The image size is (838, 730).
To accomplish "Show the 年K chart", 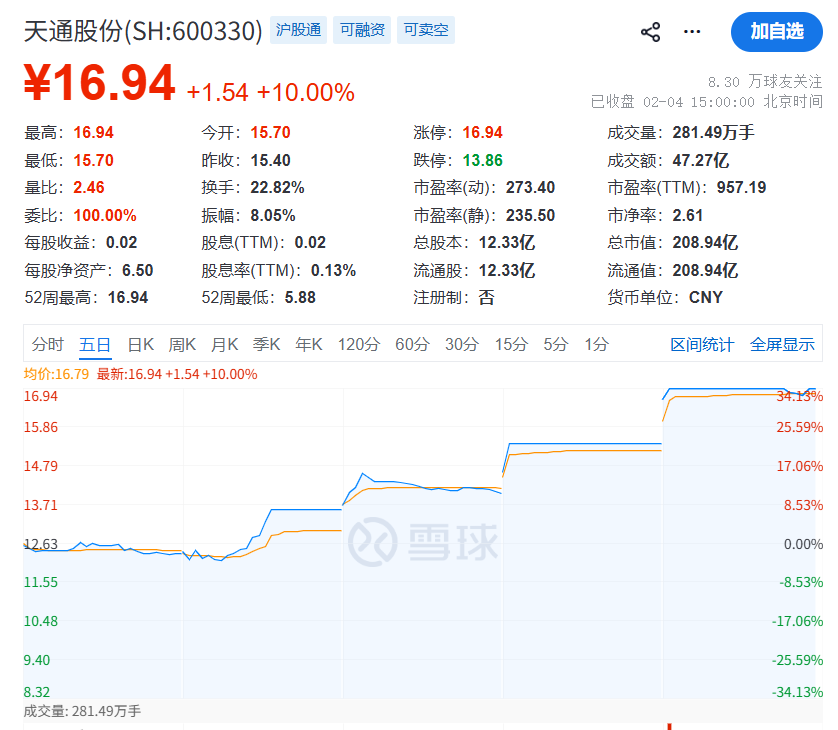I will [308, 345].
